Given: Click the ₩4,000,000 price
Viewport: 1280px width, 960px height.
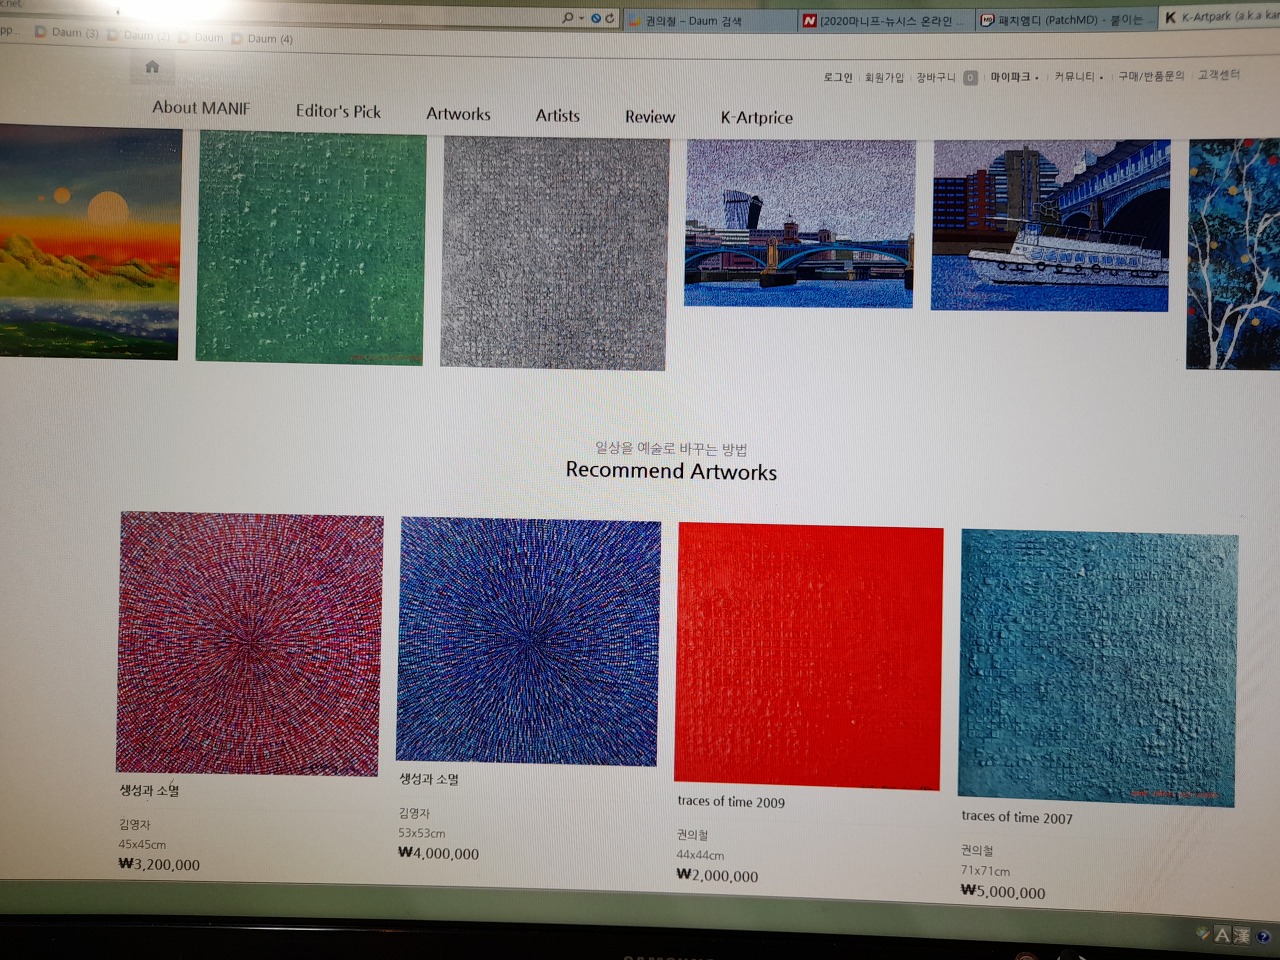Looking at the screenshot, I should click(x=438, y=853).
